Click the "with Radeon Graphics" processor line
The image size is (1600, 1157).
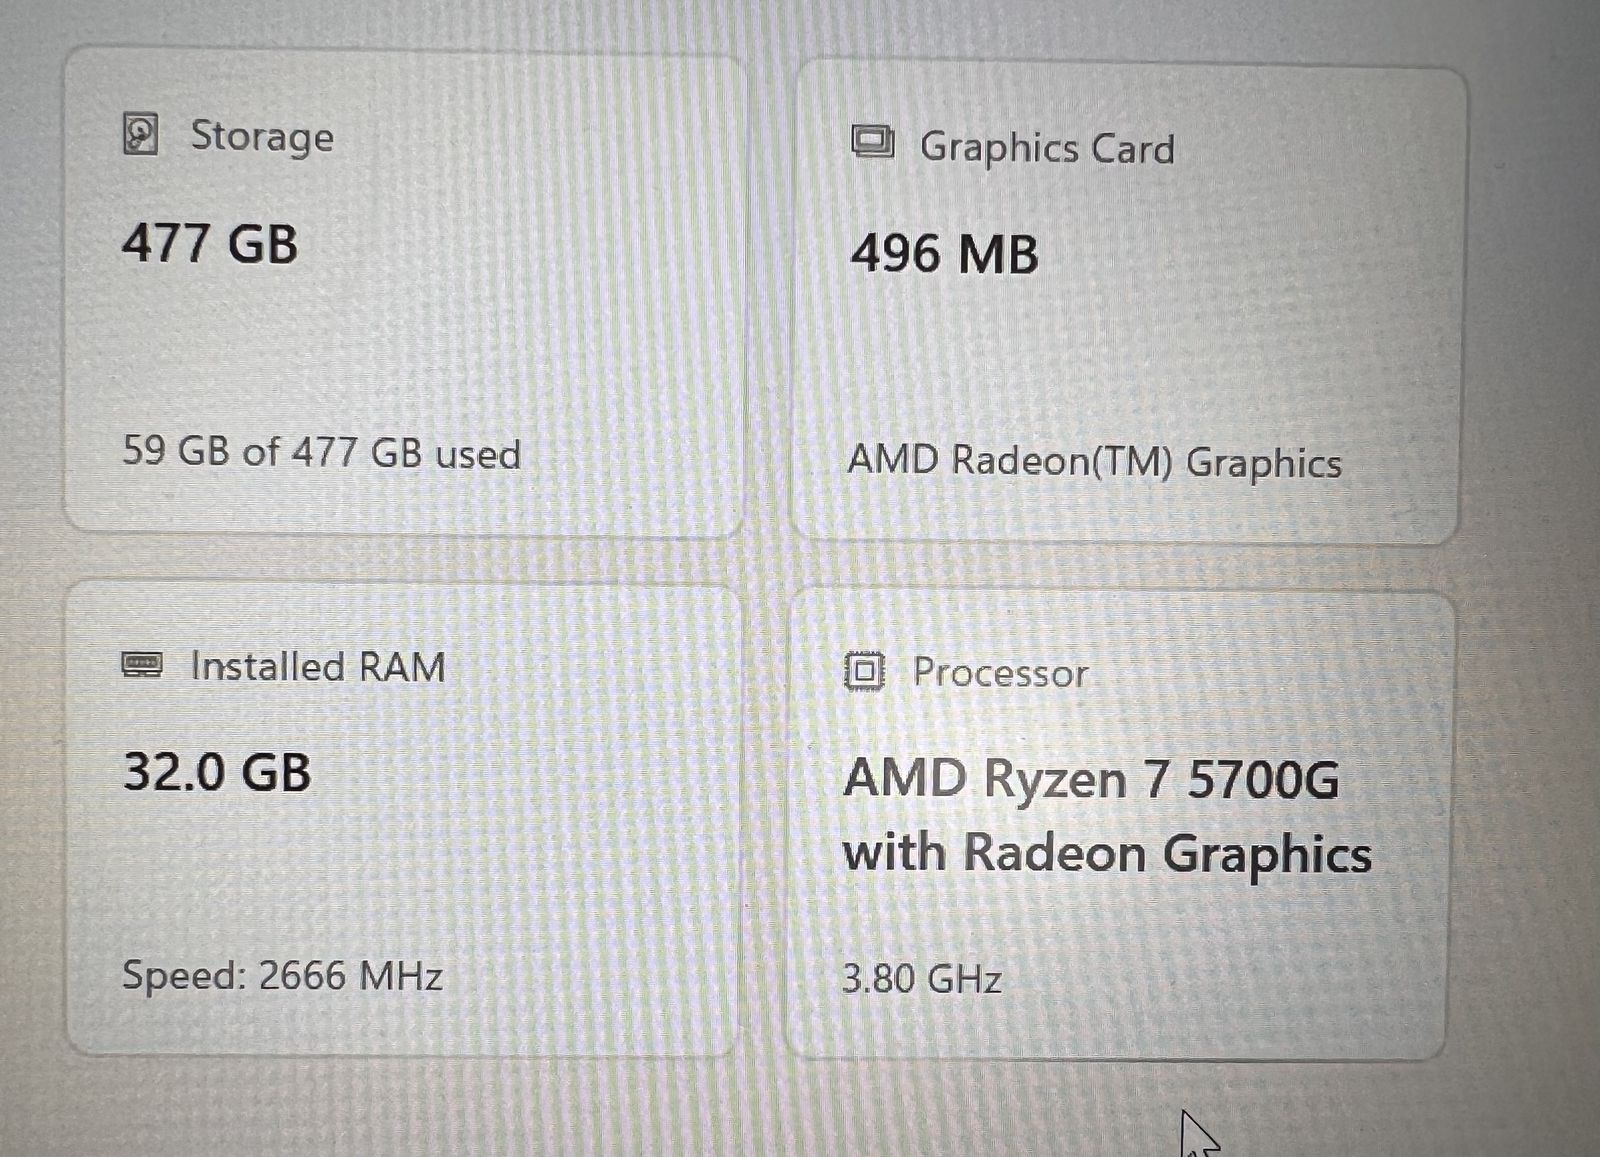(1107, 854)
